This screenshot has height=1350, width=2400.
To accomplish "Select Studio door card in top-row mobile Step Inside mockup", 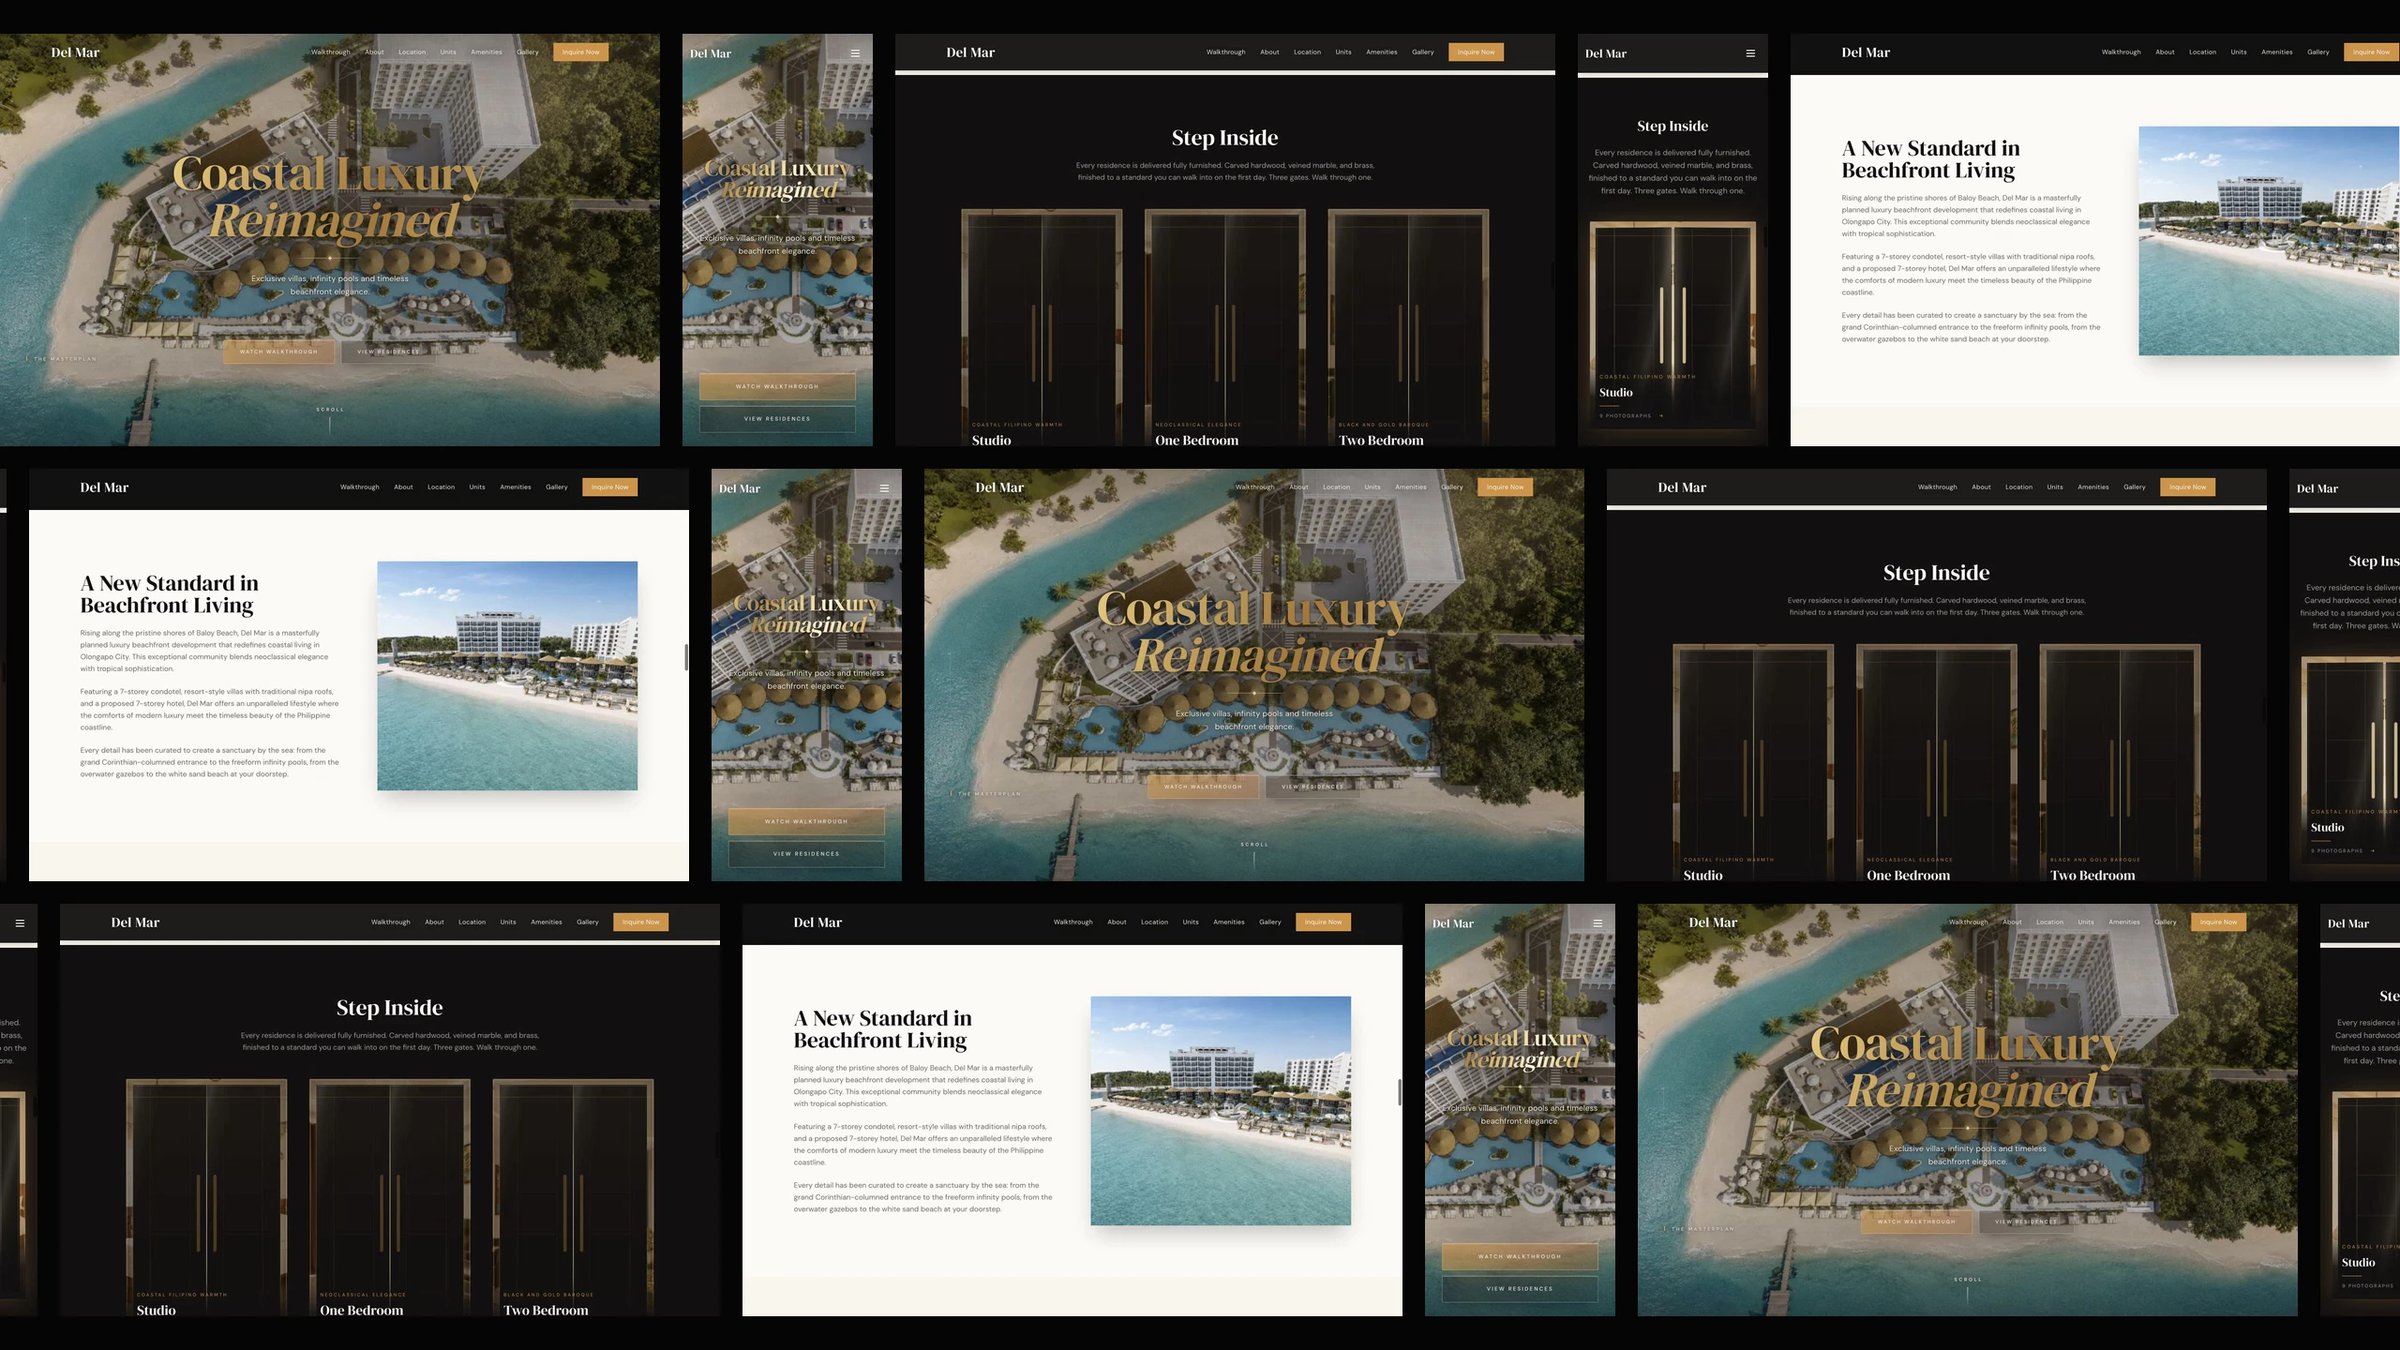I will coord(1672,327).
